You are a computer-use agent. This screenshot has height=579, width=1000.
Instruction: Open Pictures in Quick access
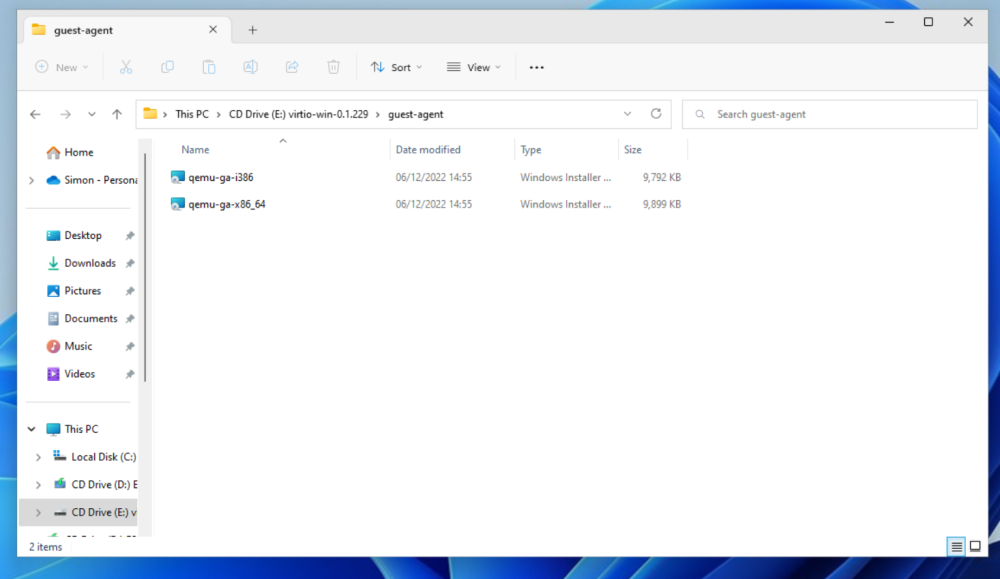tap(82, 291)
